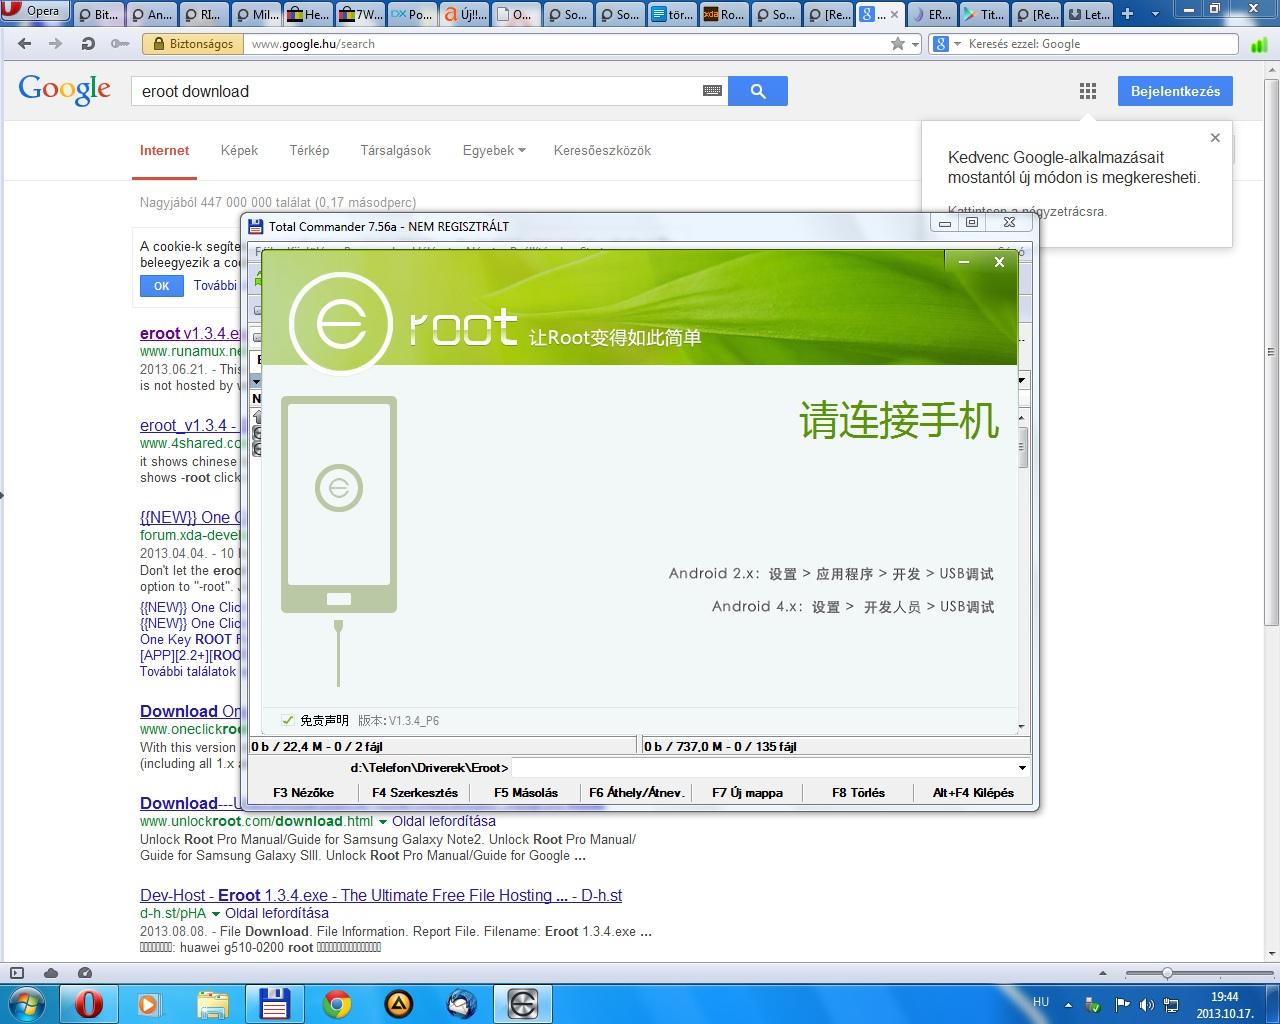Go back in Opera browser
Image resolution: width=1280 pixels, height=1024 pixels.
click(x=25, y=44)
